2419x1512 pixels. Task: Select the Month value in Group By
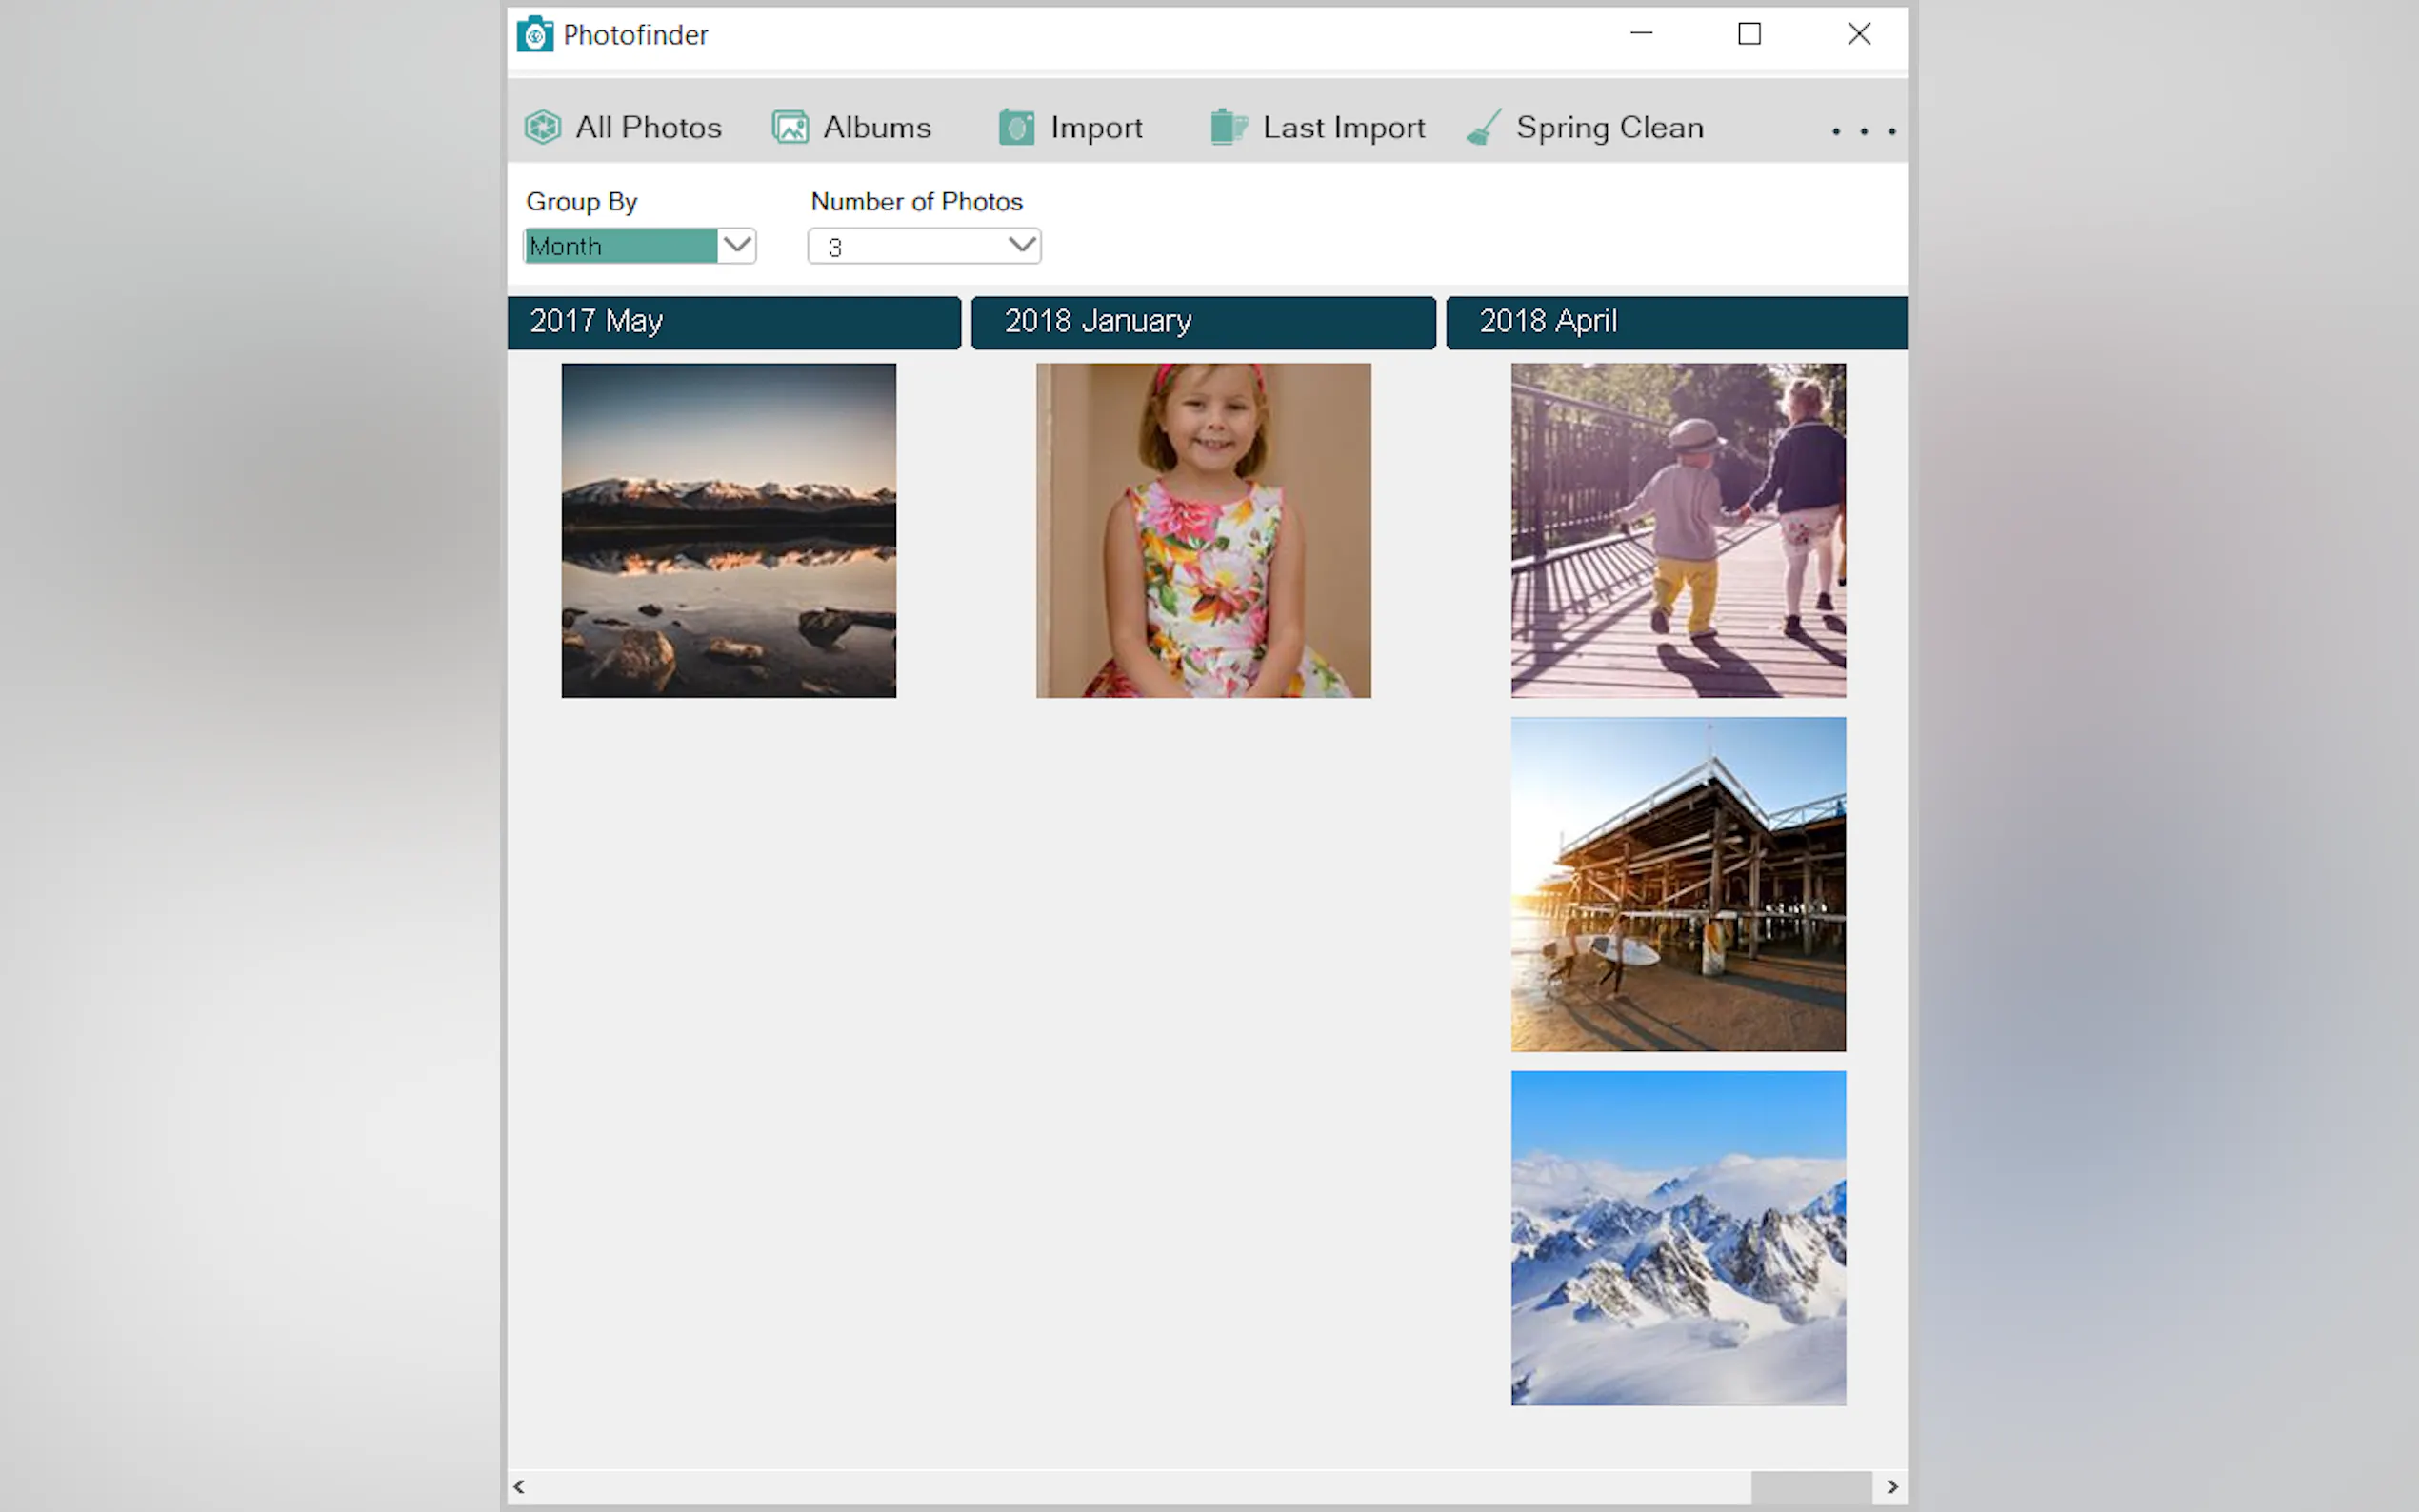620,246
